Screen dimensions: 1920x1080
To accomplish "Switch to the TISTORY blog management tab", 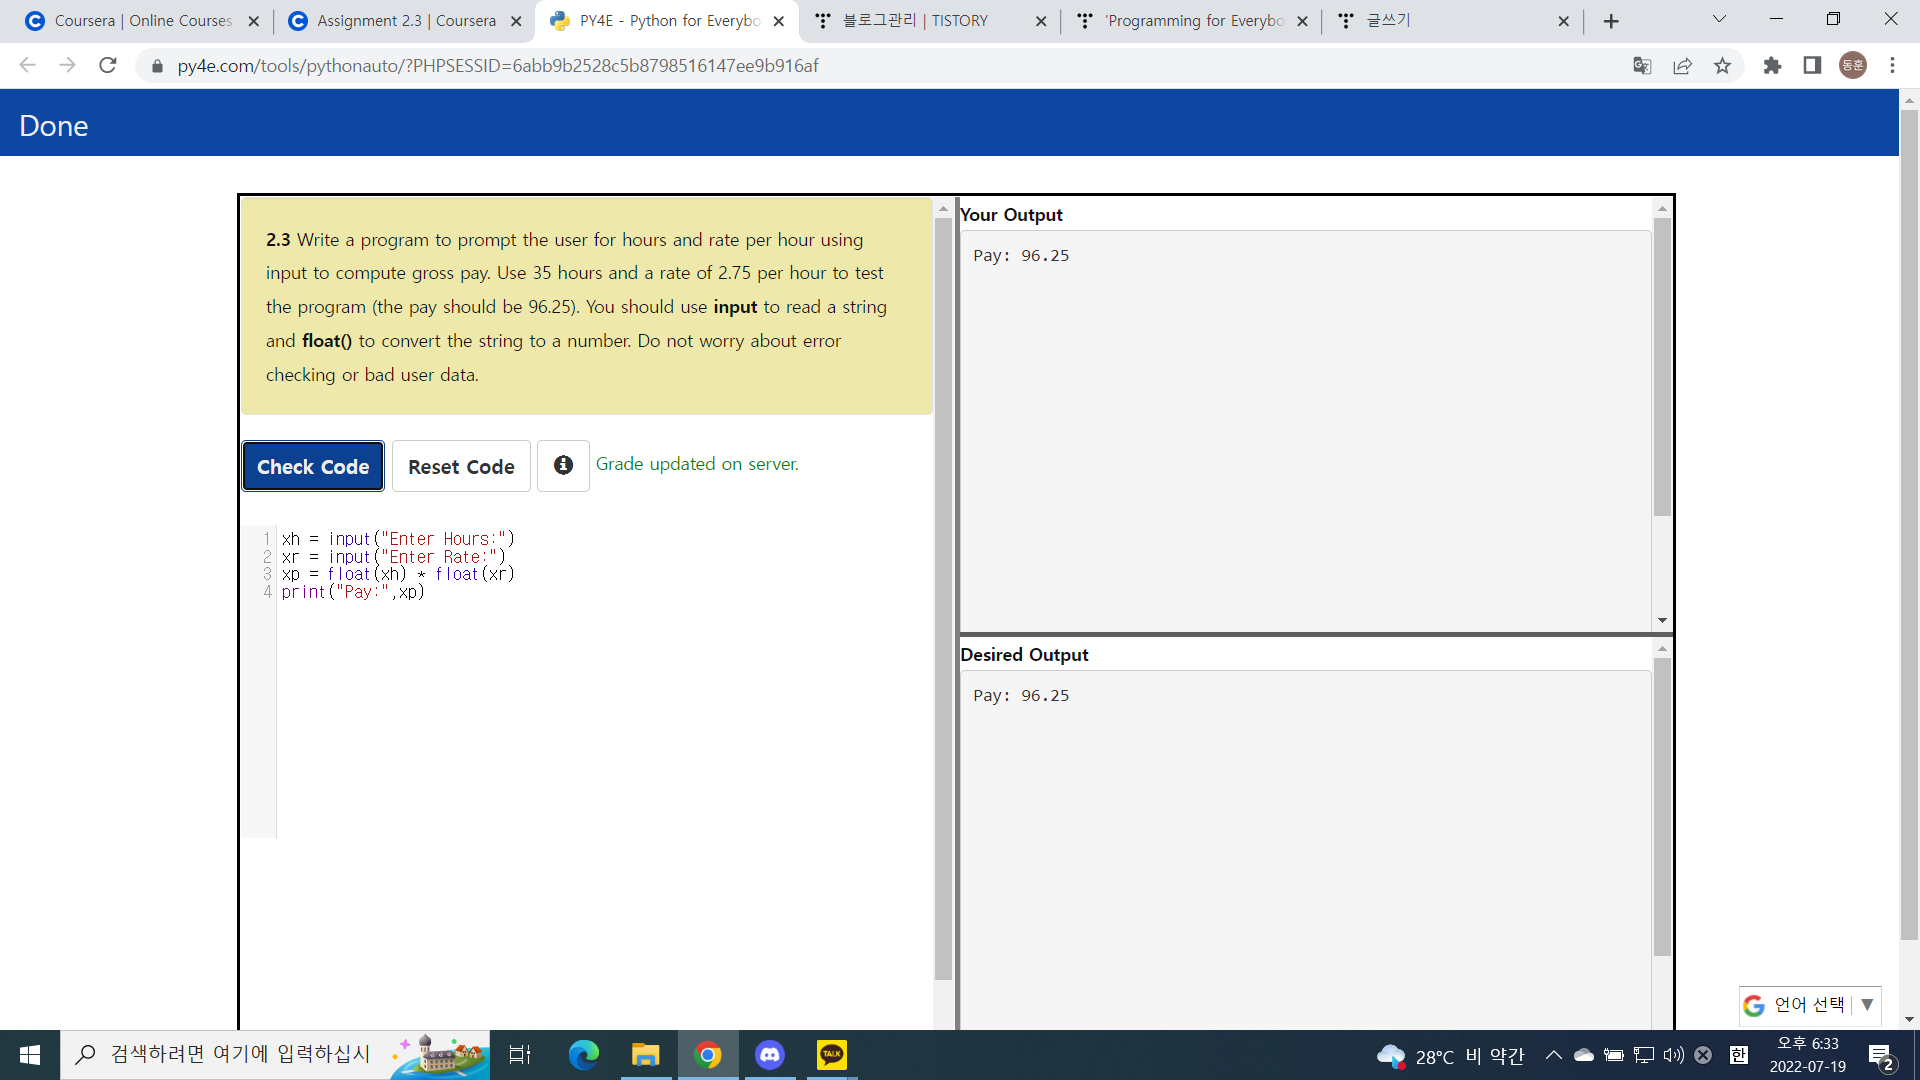I will 914,21.
